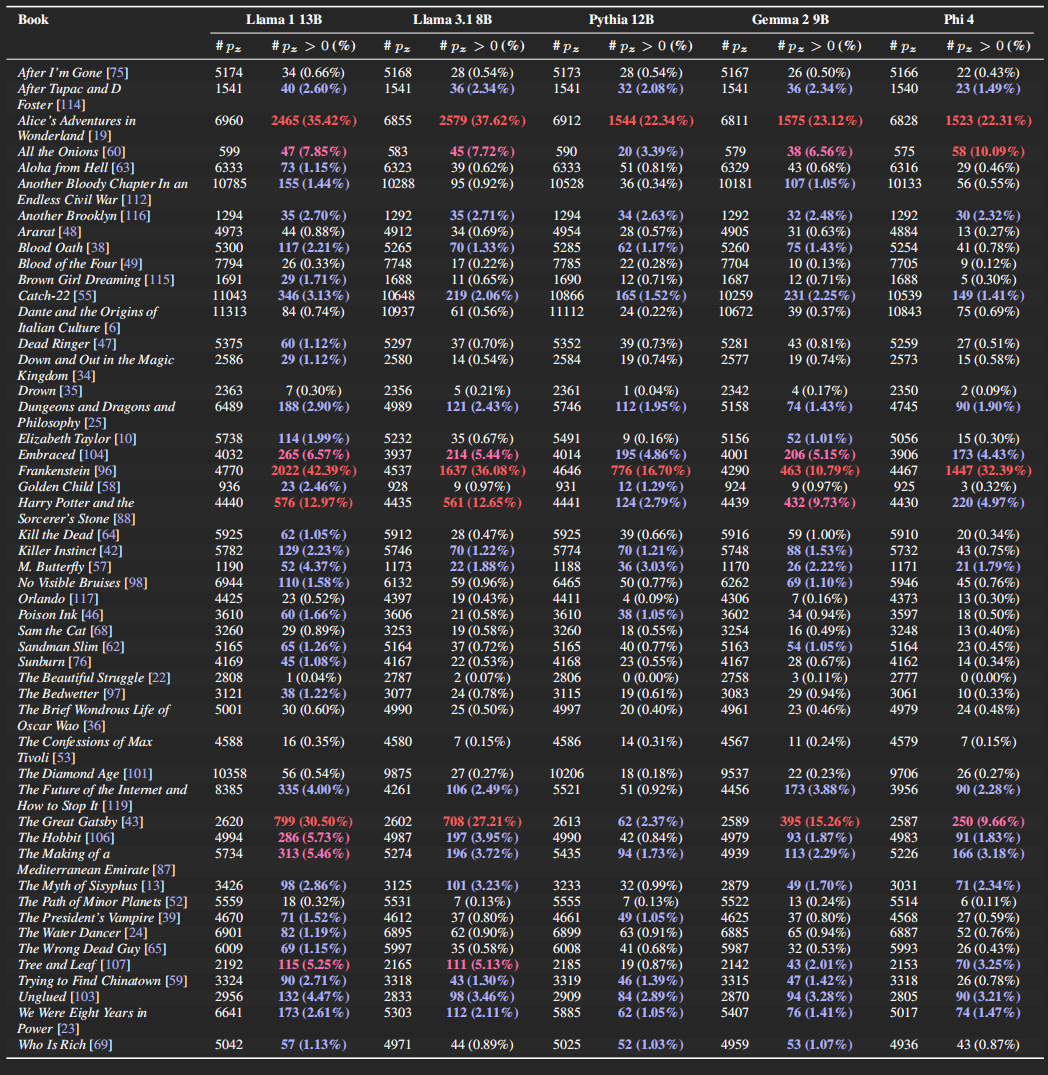Select the "Llama 3.1 8B" column header
Screen dimensions: 1048x1075
click(452, 20)
